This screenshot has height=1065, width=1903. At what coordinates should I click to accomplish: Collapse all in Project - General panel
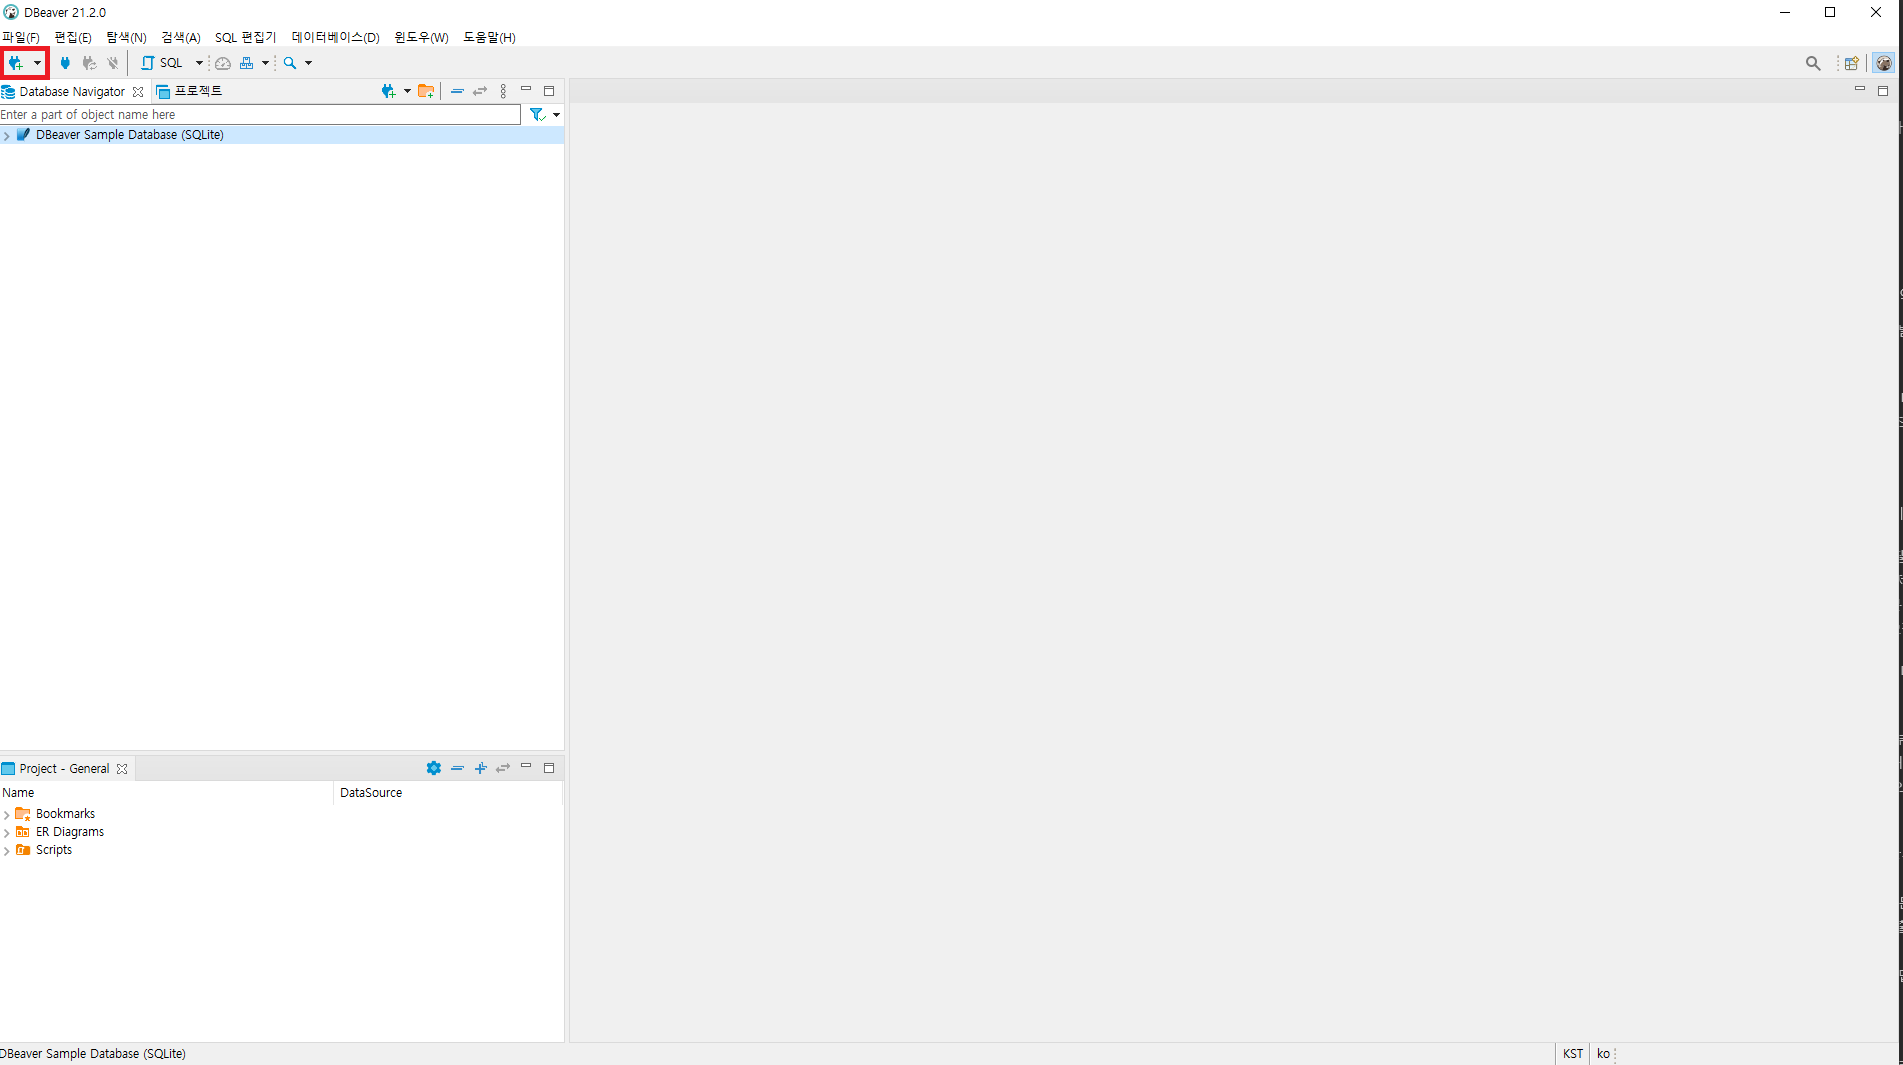click(457, 768)
